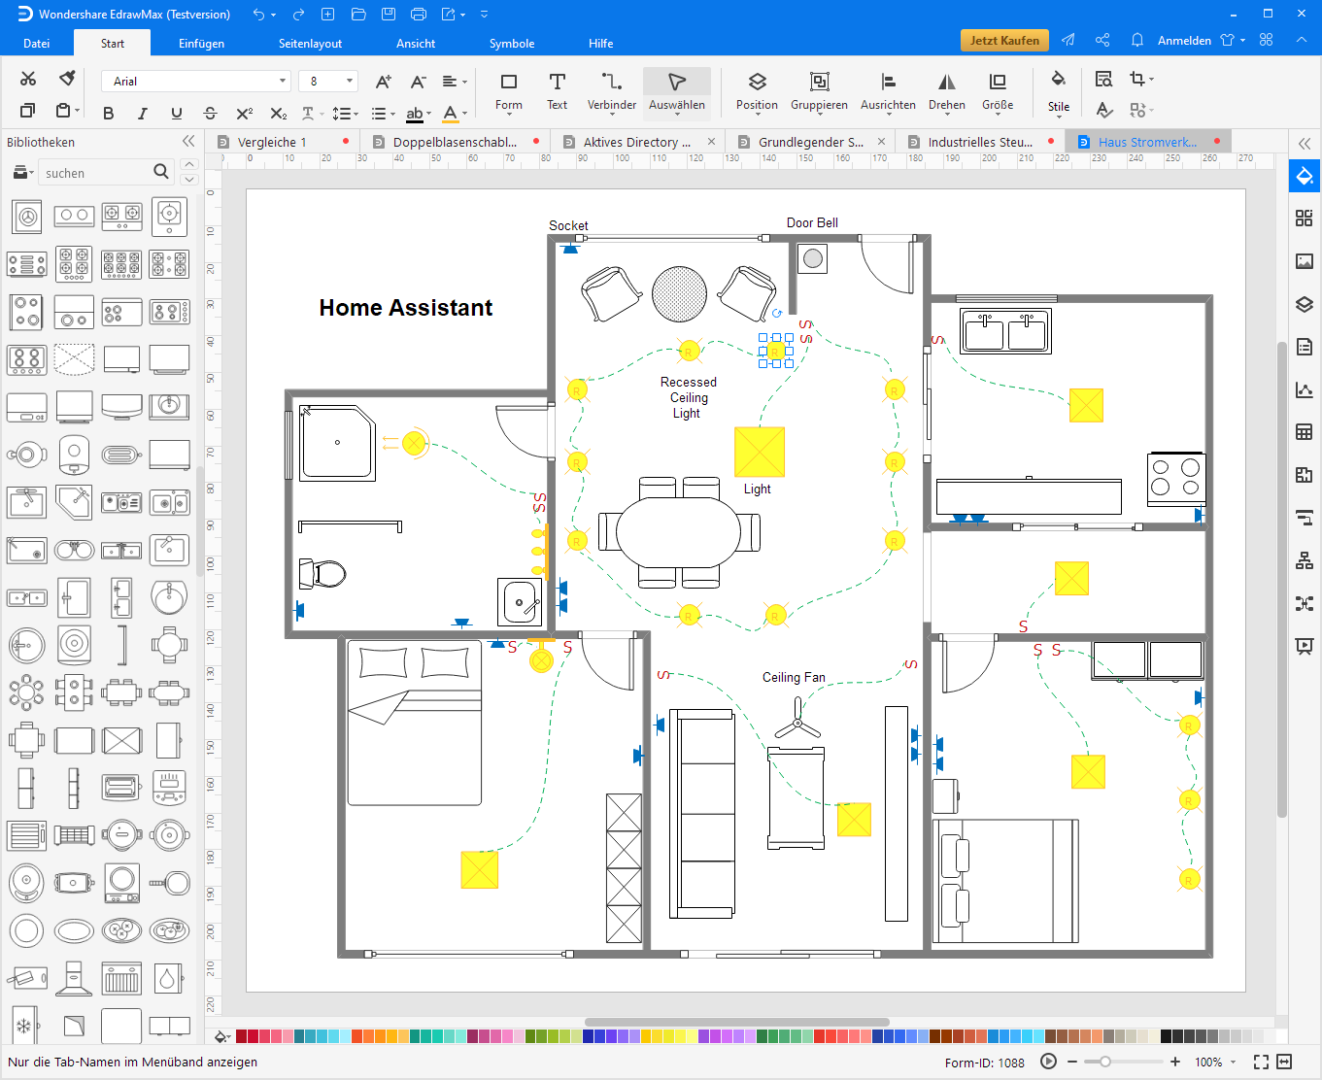
Task: Switch to the Vergleiche 1 document tab
Action: coord(272,142)
